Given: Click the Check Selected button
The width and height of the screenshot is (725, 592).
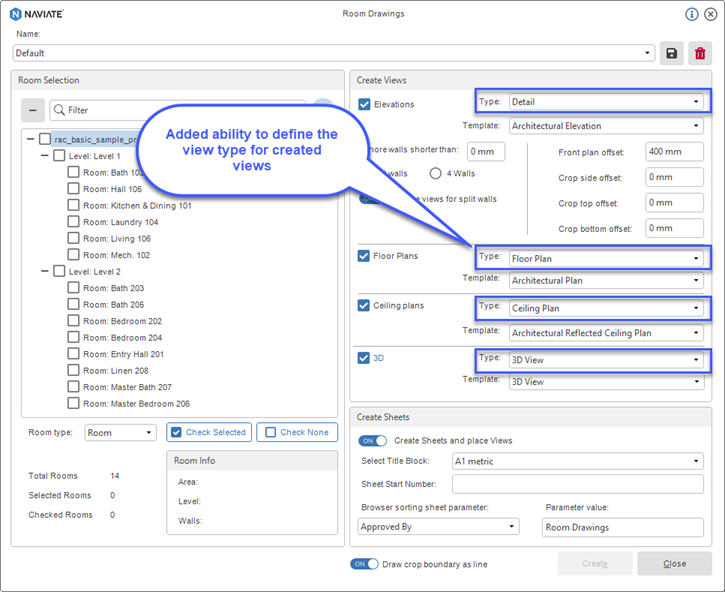Looking at the screenshot, I should (209, 432).
